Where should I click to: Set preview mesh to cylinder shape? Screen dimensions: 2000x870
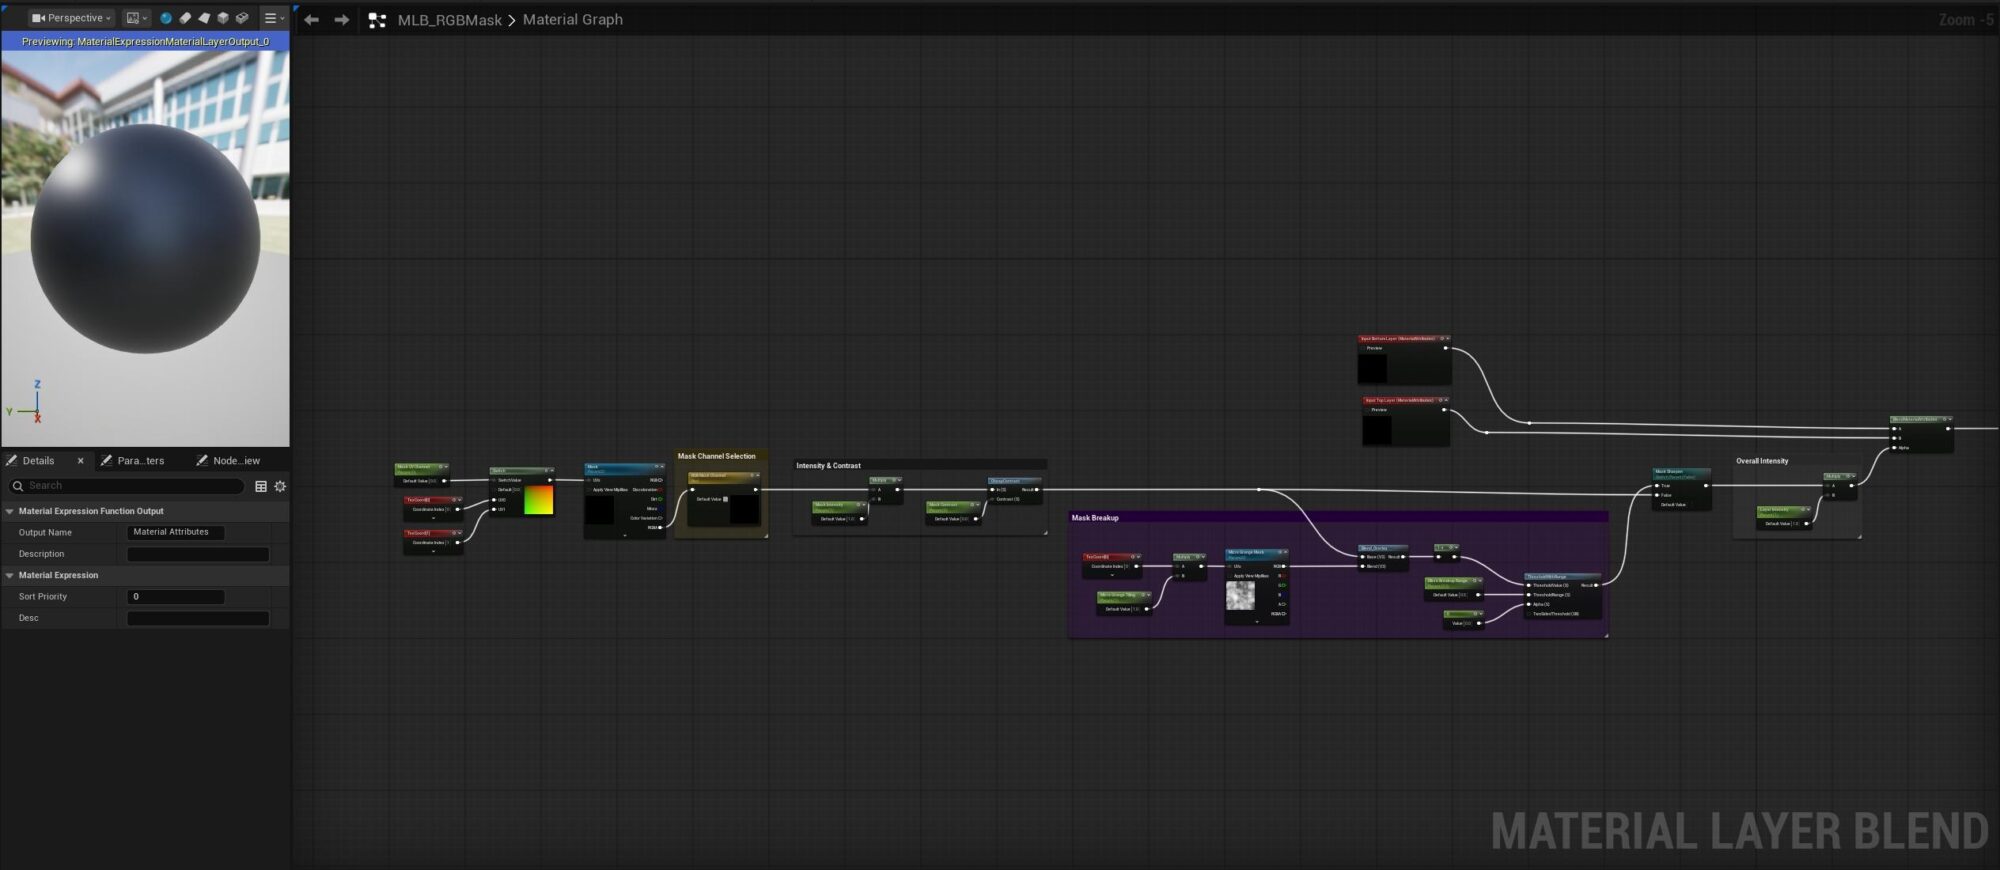pos(185,18)
